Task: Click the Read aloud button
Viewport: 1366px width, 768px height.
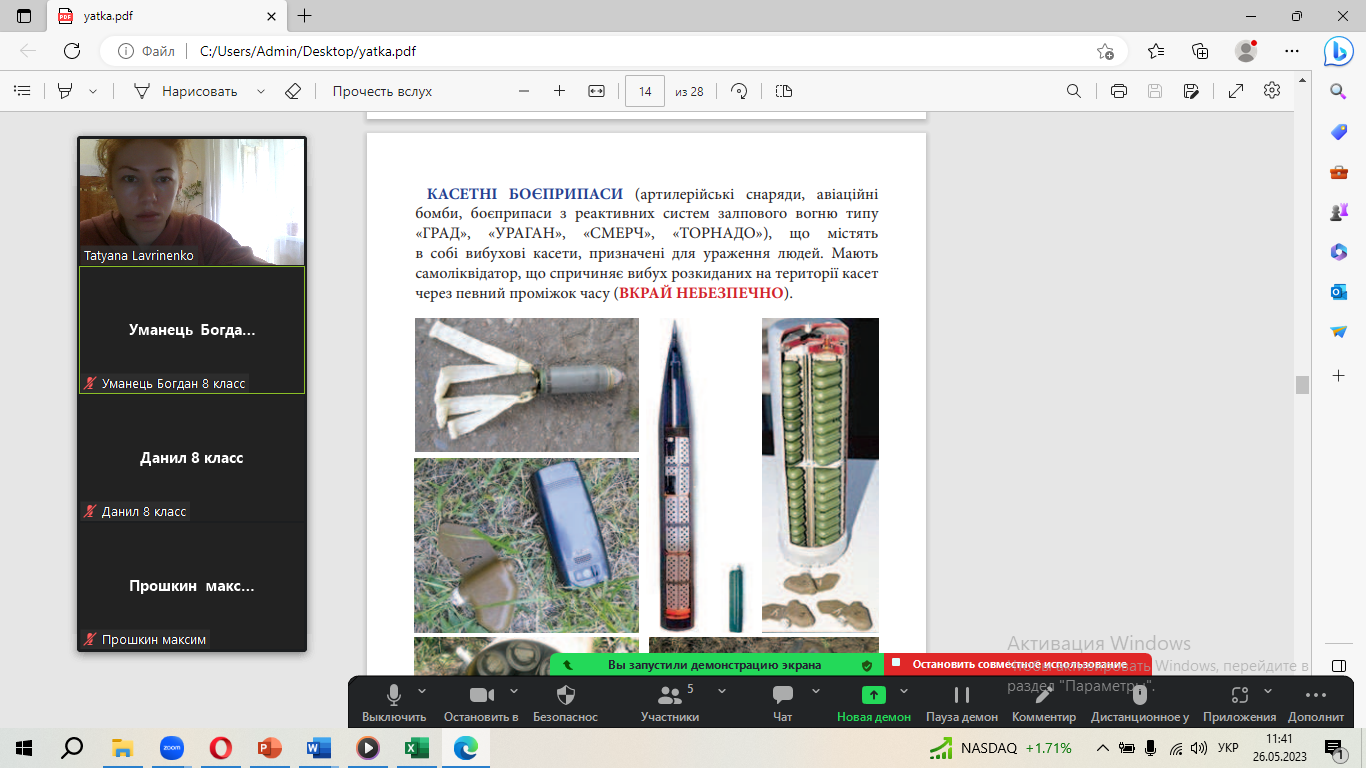Action: pyautogui.click(x=382, y=91)
